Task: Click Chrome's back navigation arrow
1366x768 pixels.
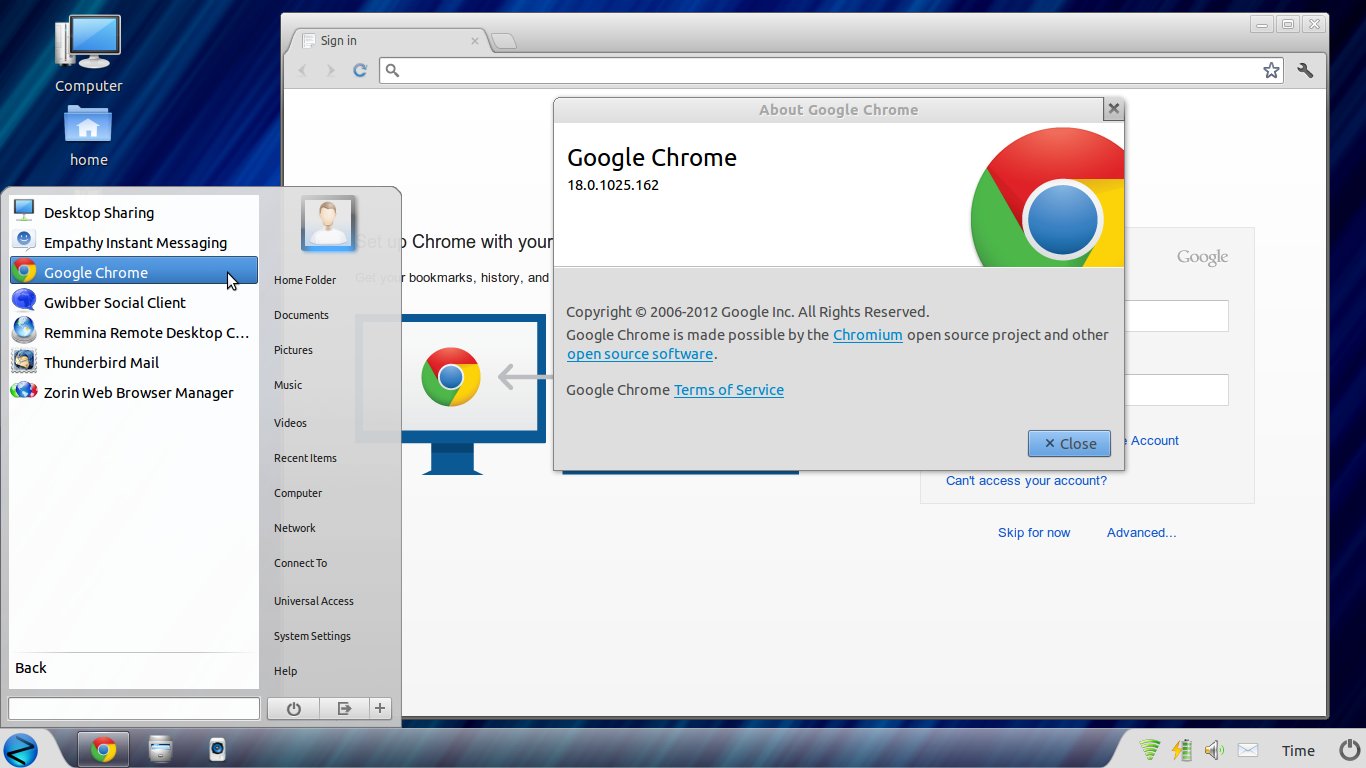Action: 302,70
